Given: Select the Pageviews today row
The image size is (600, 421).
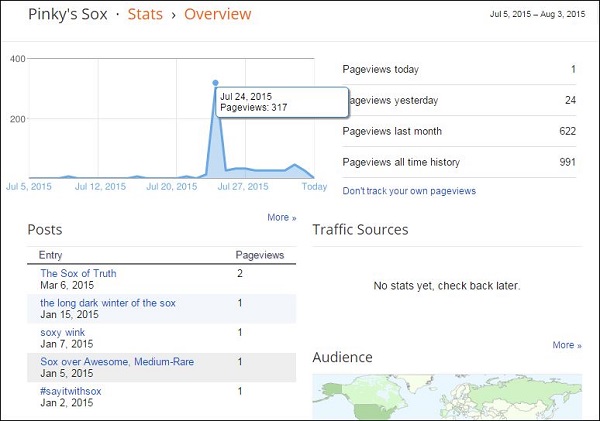Looking at the screenshot, I should (460, 70).
